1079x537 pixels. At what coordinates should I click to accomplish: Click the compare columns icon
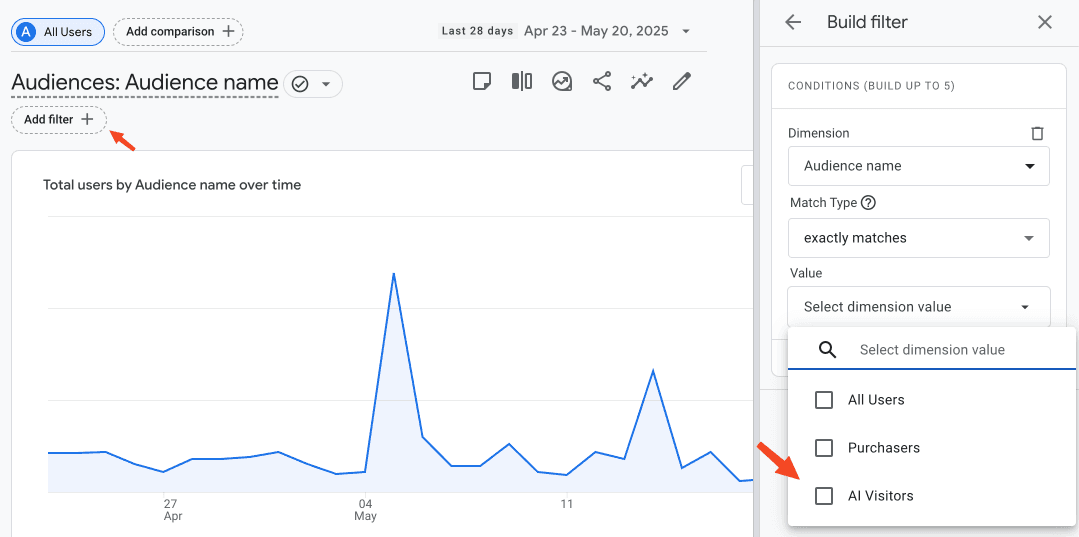522,82
